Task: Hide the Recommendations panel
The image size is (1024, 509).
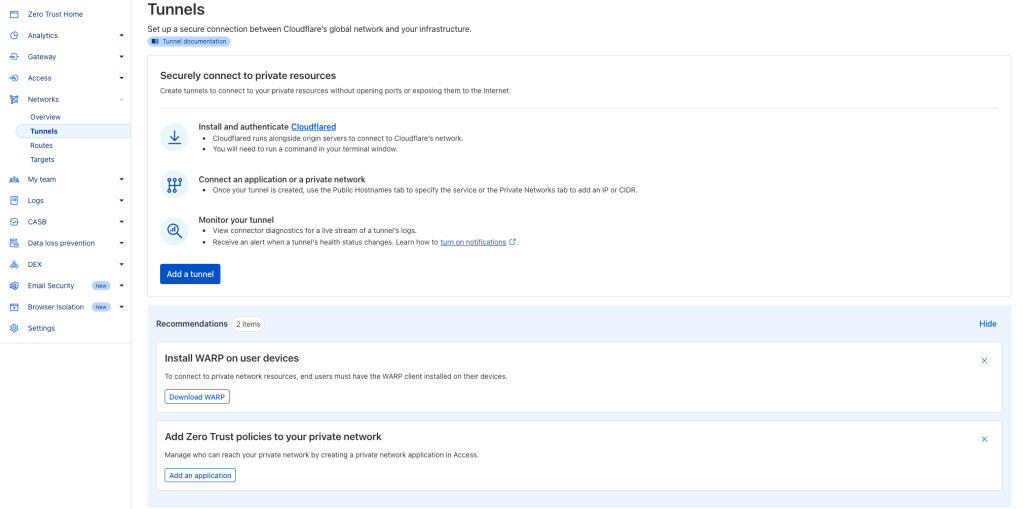Action: click(x=987, y=324)
